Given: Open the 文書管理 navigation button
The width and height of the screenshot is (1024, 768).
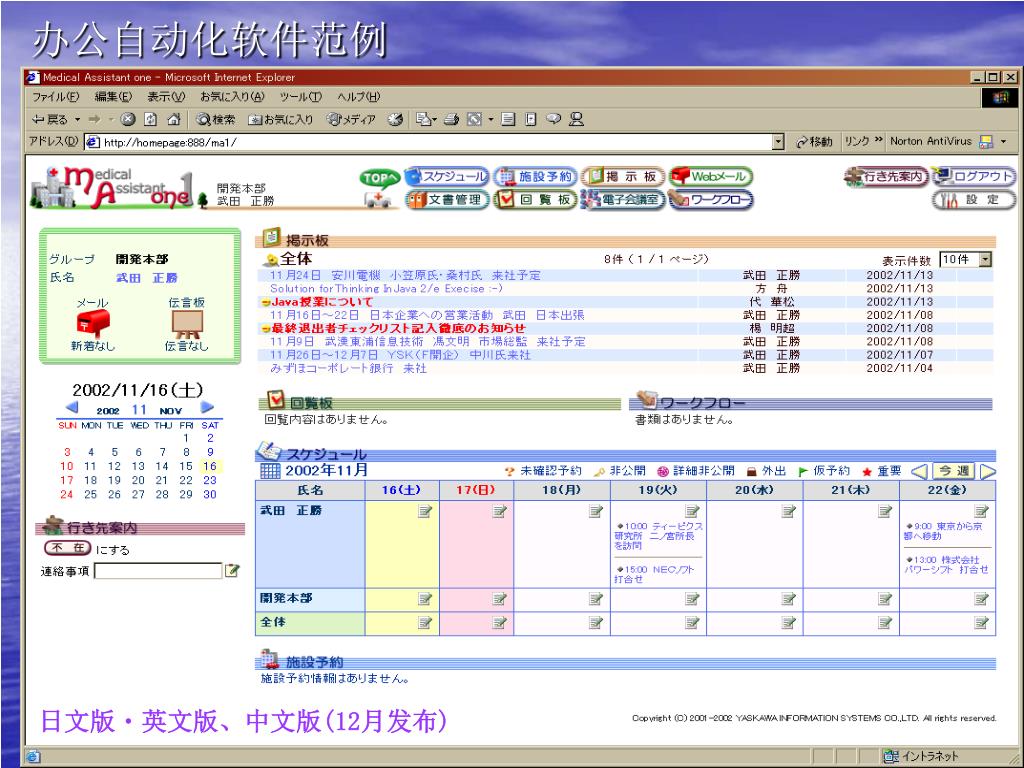Looking at the screenshot, I should 447,200.
